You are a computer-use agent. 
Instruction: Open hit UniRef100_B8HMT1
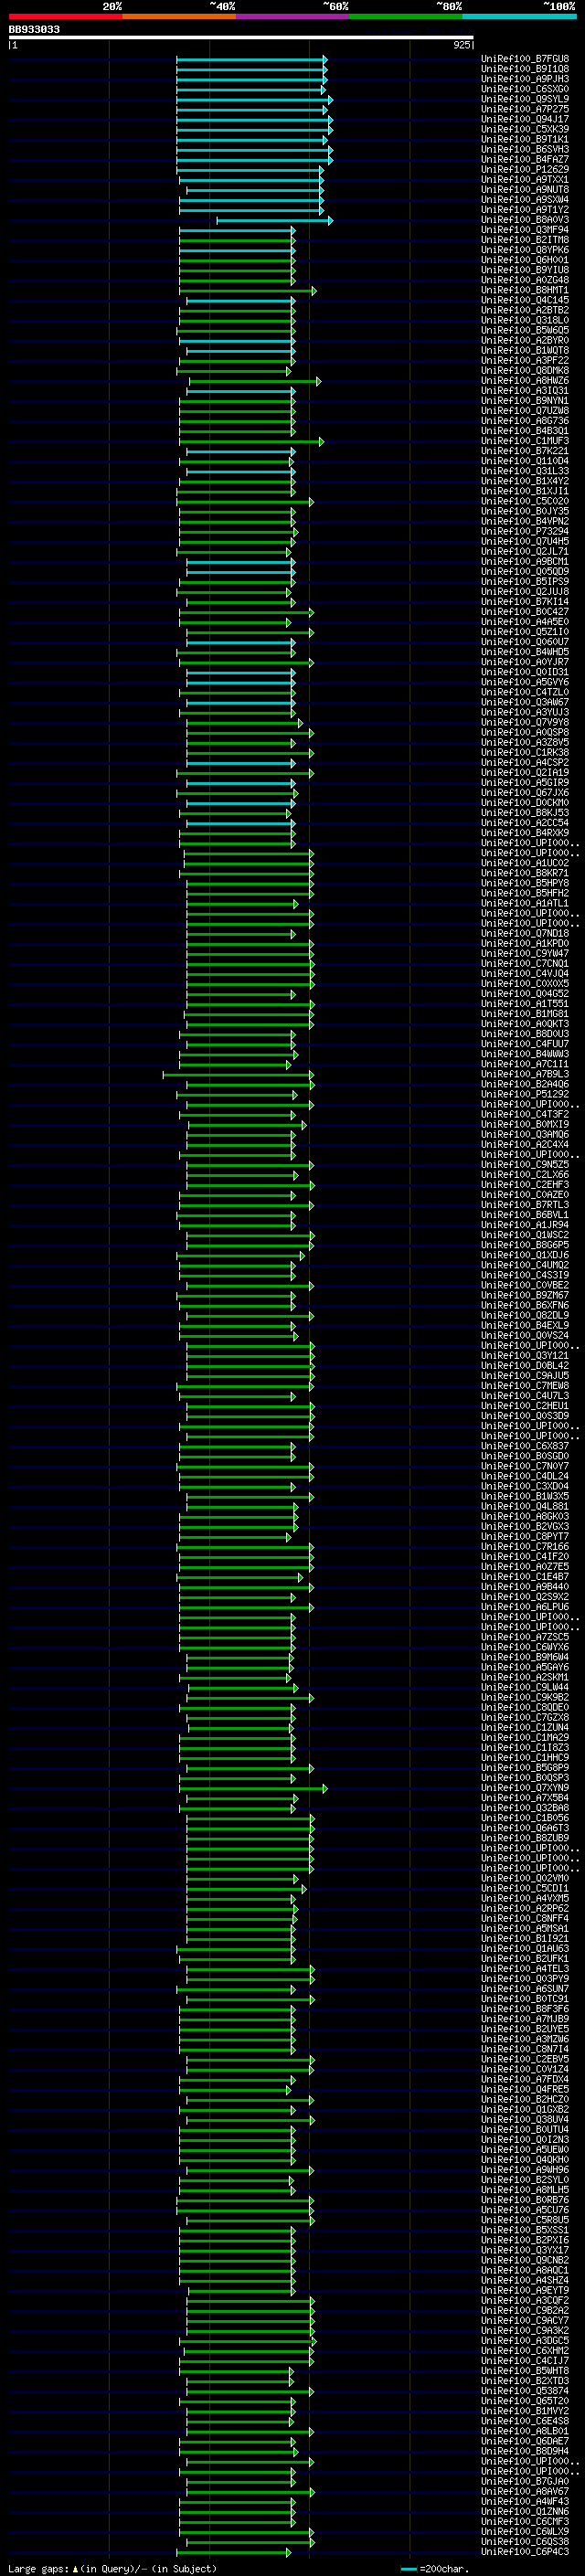(x=524, y=290)
